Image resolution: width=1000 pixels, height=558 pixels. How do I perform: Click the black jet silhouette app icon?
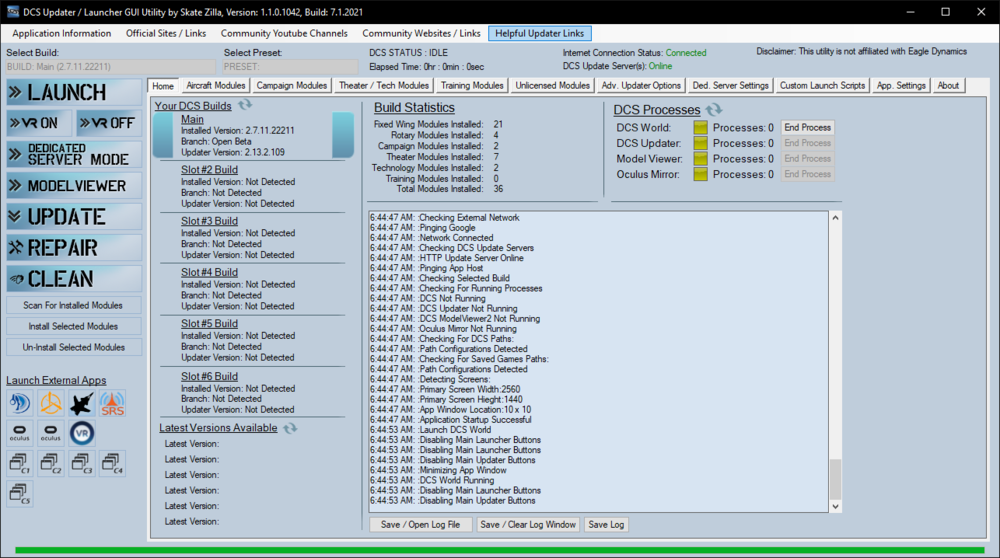coord(82,403)
